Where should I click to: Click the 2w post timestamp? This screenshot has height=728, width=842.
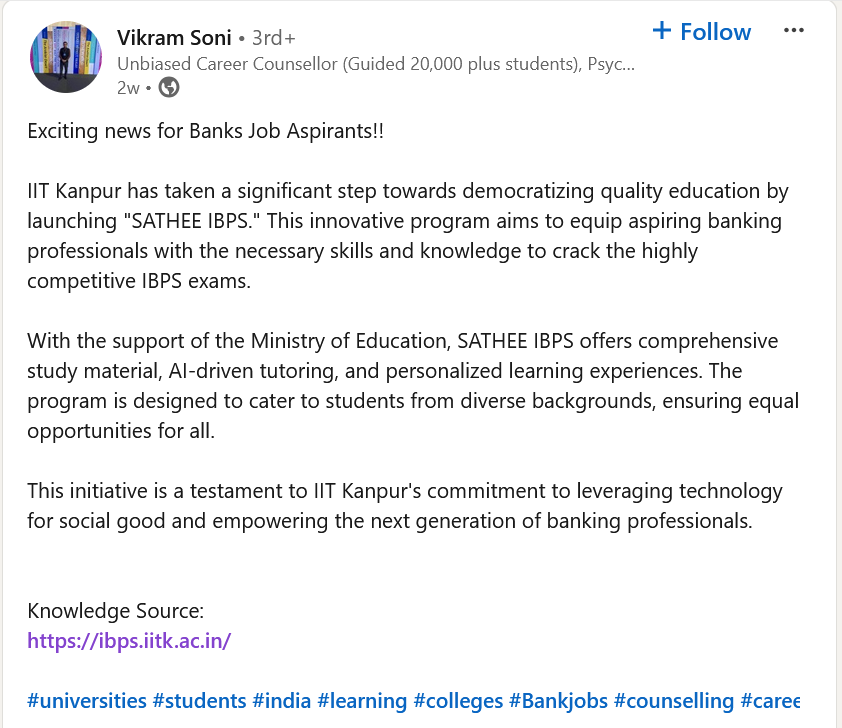[128, 88]
